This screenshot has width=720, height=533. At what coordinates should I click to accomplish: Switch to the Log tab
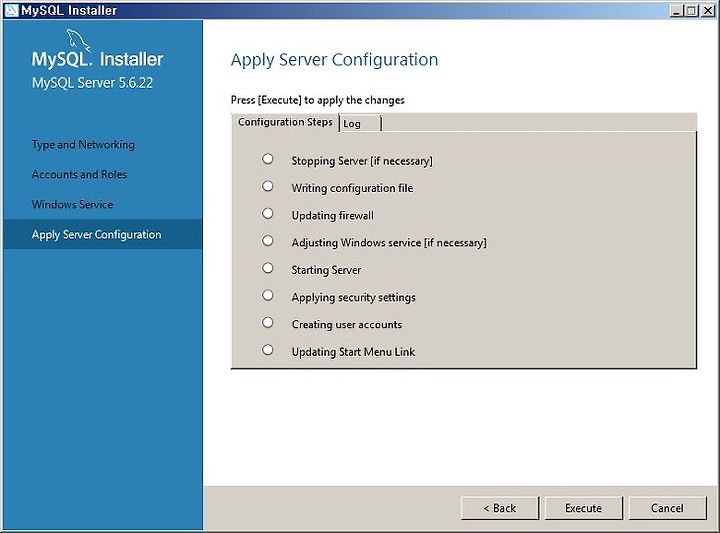(x=360, y=123)
